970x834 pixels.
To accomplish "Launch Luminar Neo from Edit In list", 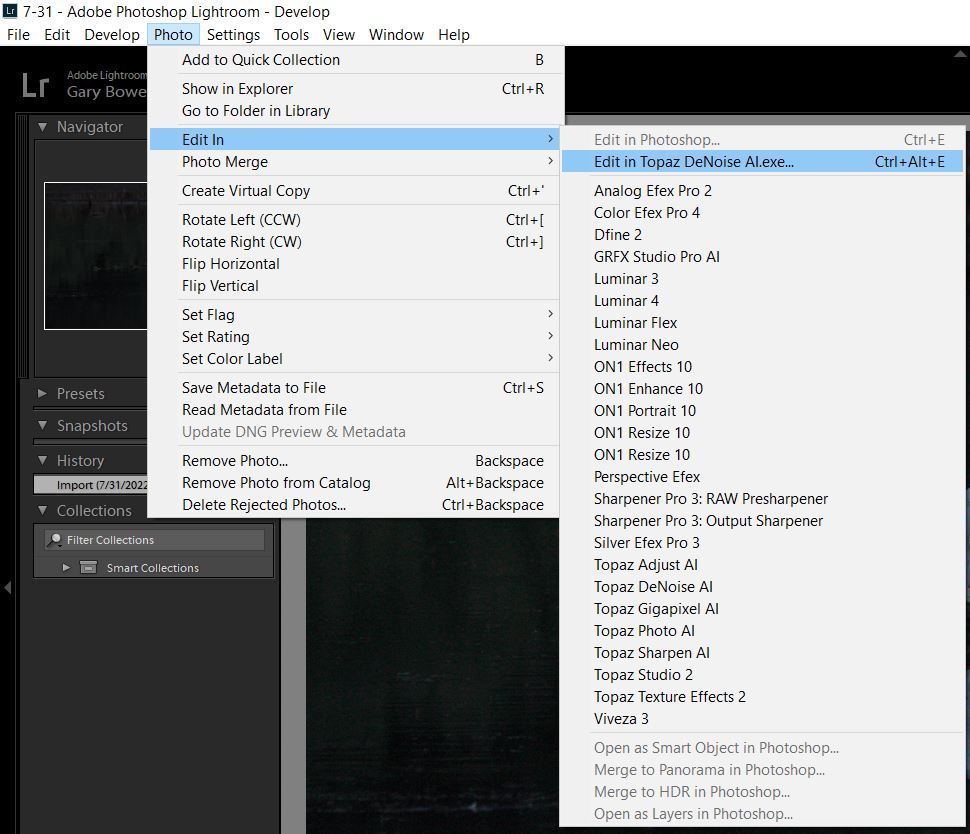I will click(636, 344).
